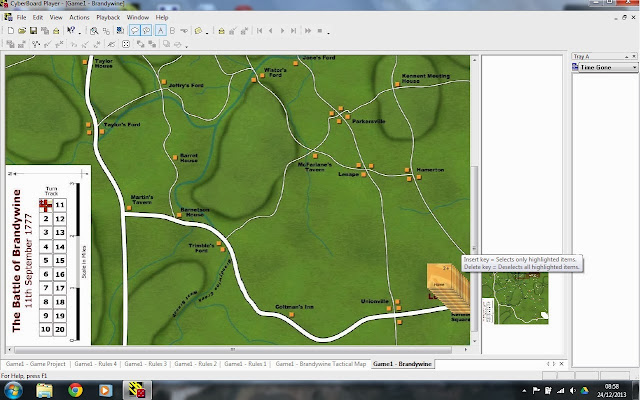Switch to Game1 - Rules 2 tab
This screenshot has height=400, width=640.
tap(195, 364)
